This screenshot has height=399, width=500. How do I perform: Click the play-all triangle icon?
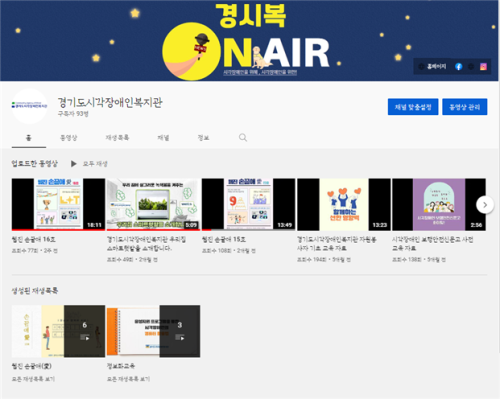click(x=74, y=164)
